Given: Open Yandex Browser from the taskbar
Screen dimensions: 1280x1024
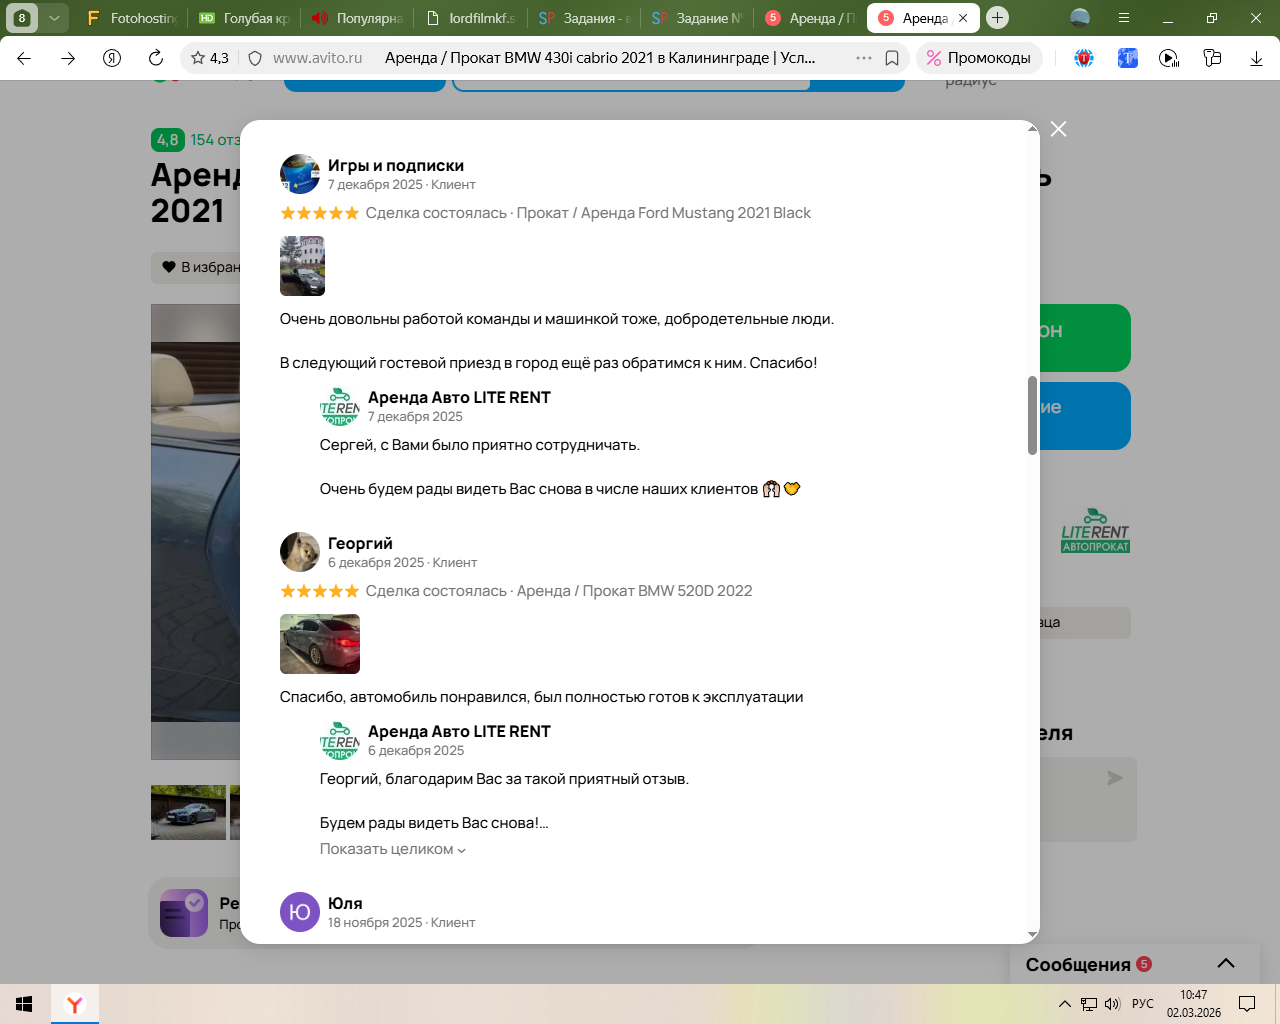Looking at the screenshot, I should coord(75,1004).
